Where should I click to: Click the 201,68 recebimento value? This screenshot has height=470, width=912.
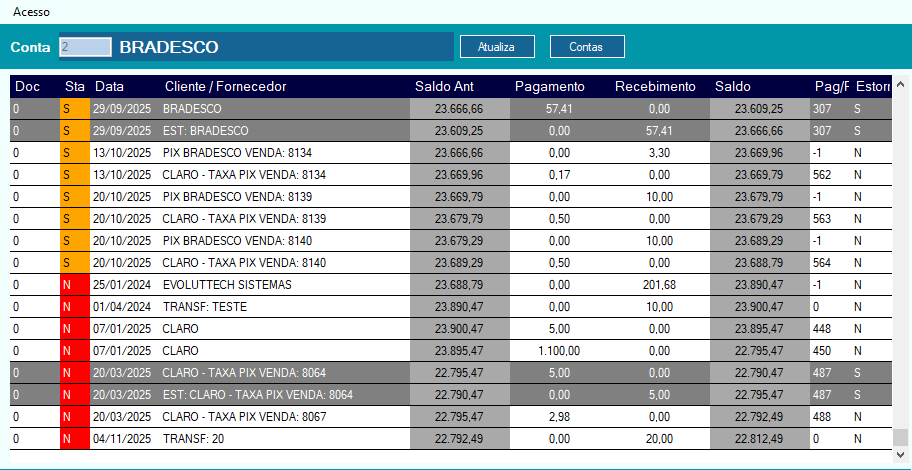pos(659,285)
